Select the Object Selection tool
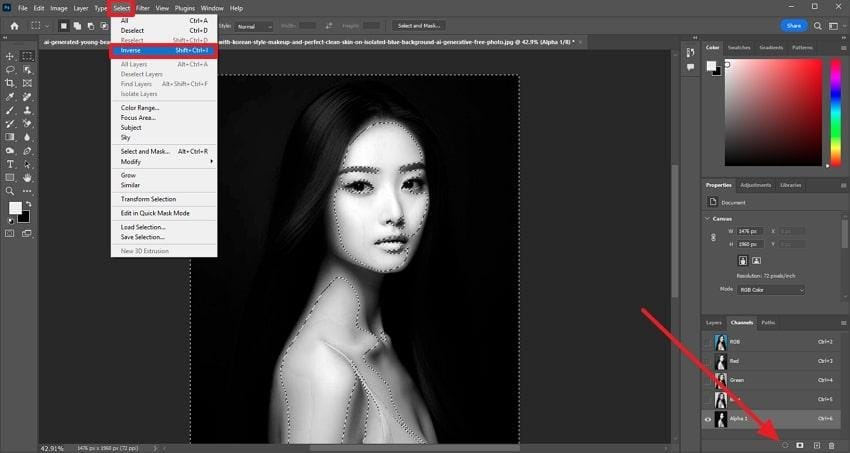 [x=27, y=70]
